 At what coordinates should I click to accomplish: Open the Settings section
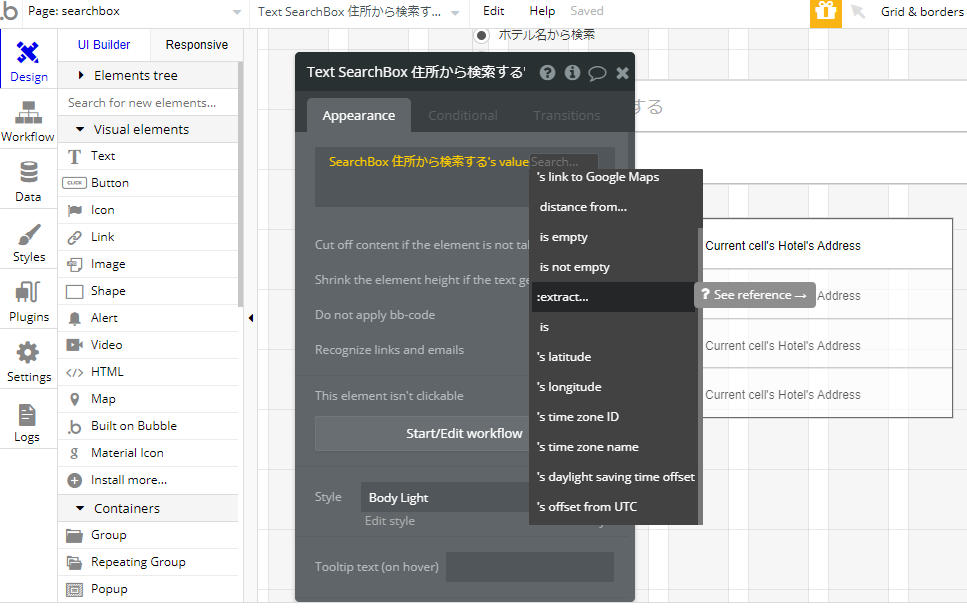pos(28,360)
